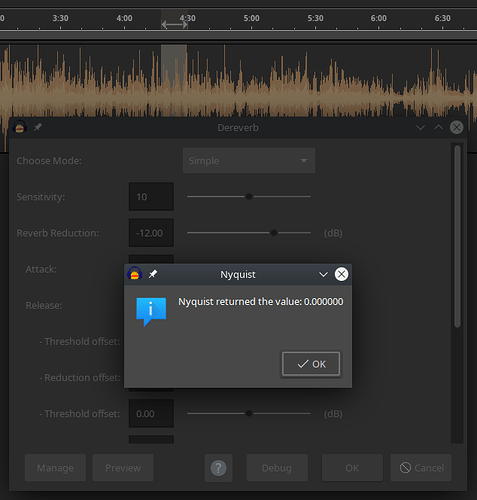Click the Sensitivity slider handle
The height and width of the screenshot is (500, 477).
tap(249, 197)
